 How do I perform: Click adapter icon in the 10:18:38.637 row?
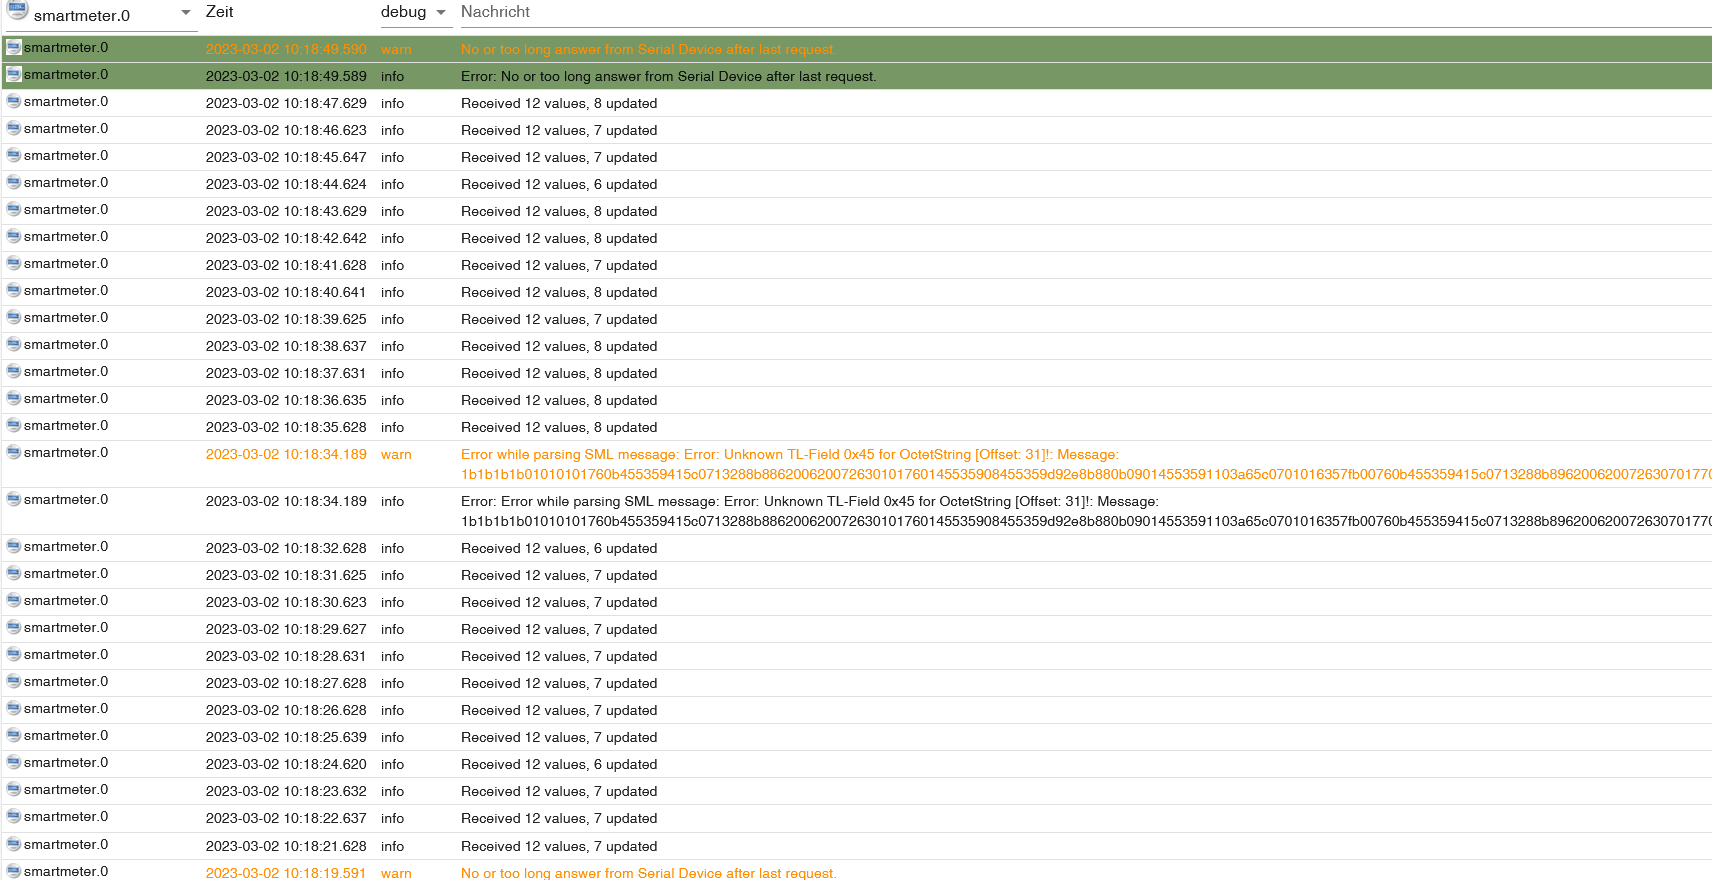coord(14,344)
